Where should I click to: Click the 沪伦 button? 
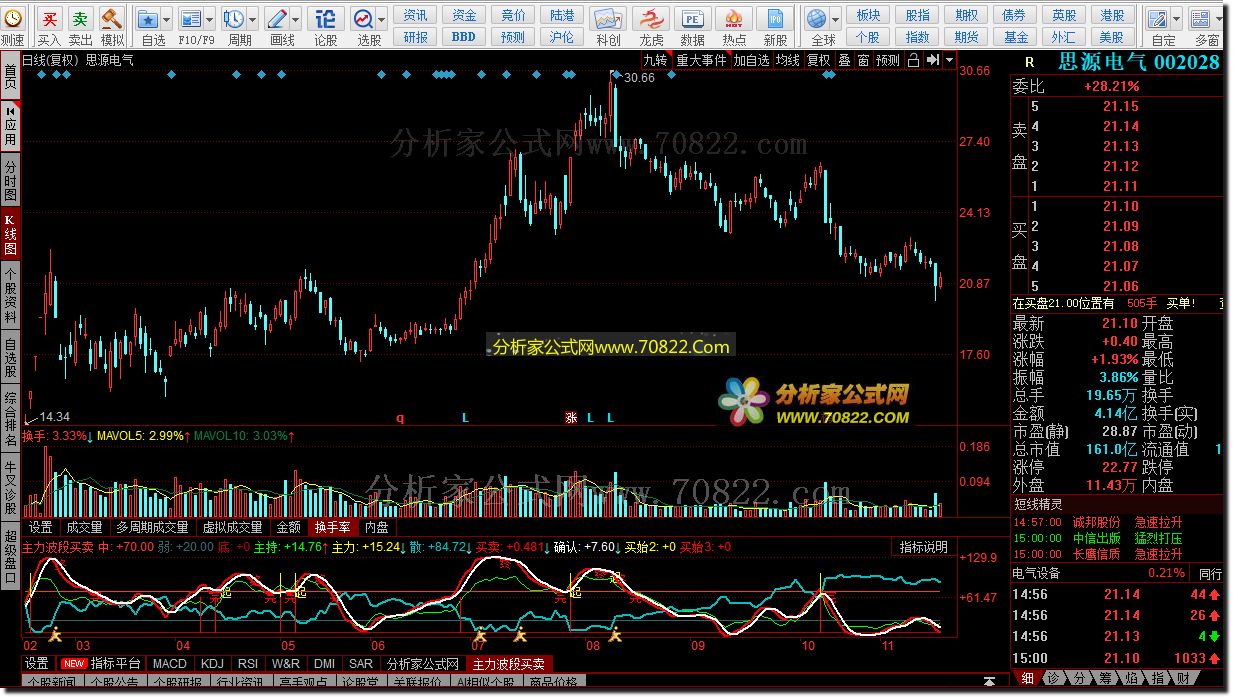pos(562,37)
